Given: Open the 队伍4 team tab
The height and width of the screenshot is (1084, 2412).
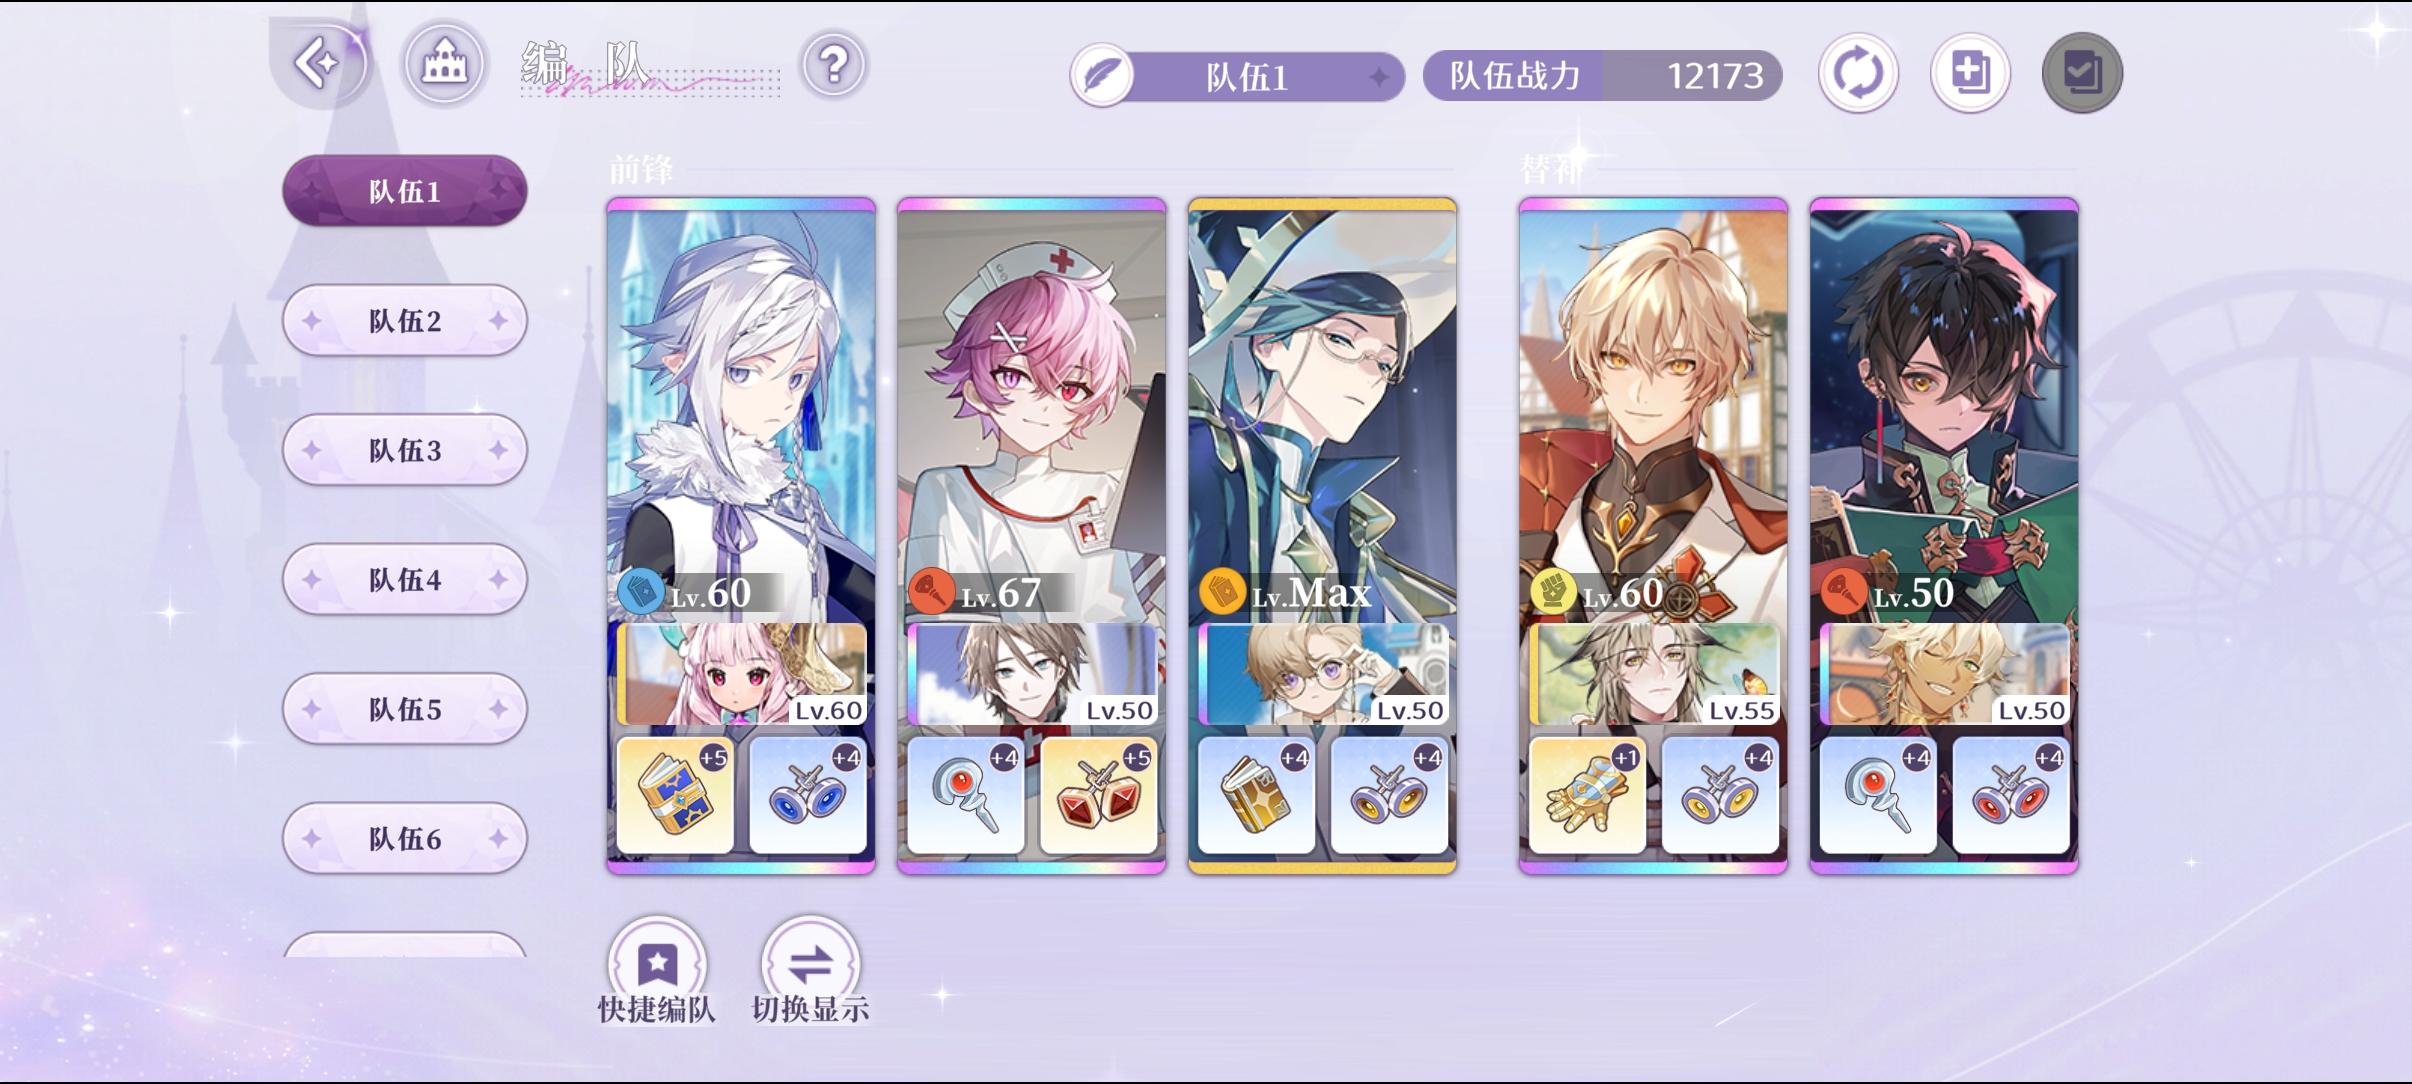Looking at the screenshot, I should pos(405,579).
